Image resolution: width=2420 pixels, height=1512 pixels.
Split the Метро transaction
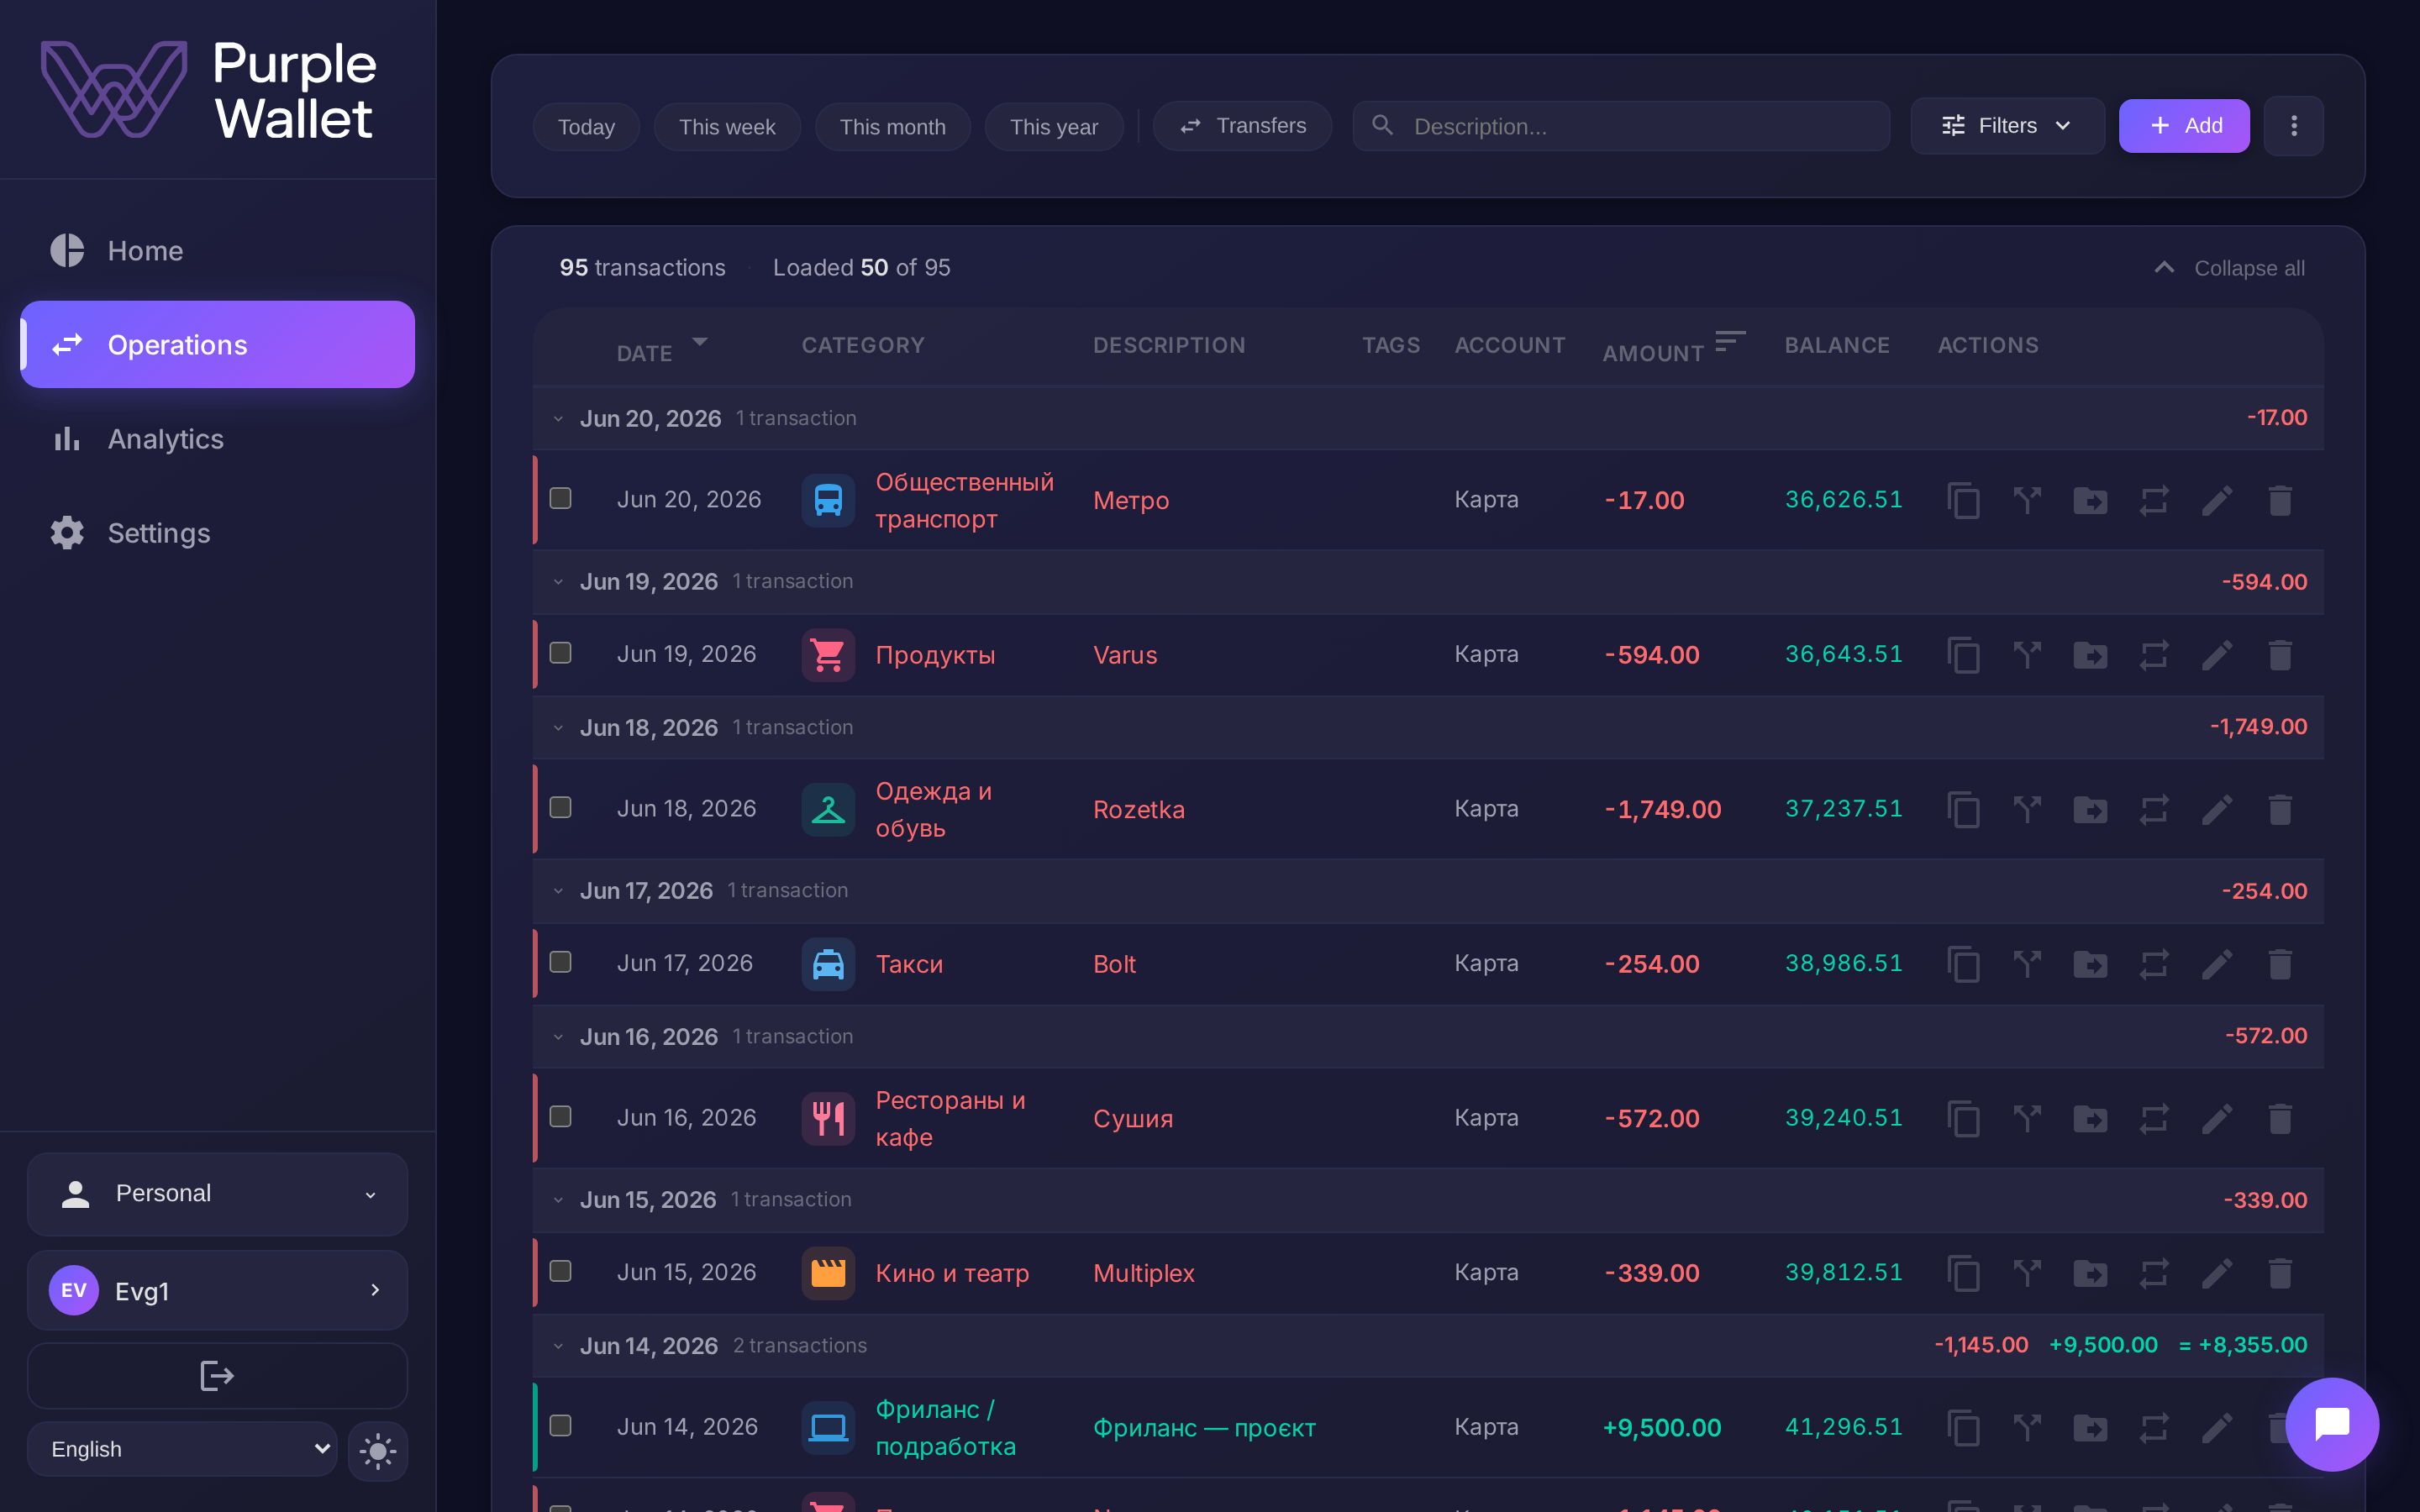(2027, 500)
